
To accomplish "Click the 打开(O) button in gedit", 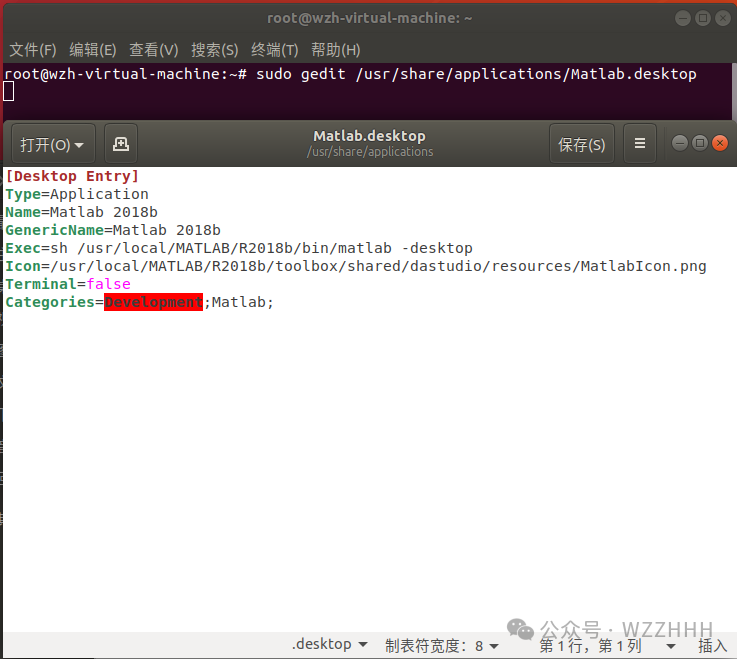I will click(x=53, y=144).
